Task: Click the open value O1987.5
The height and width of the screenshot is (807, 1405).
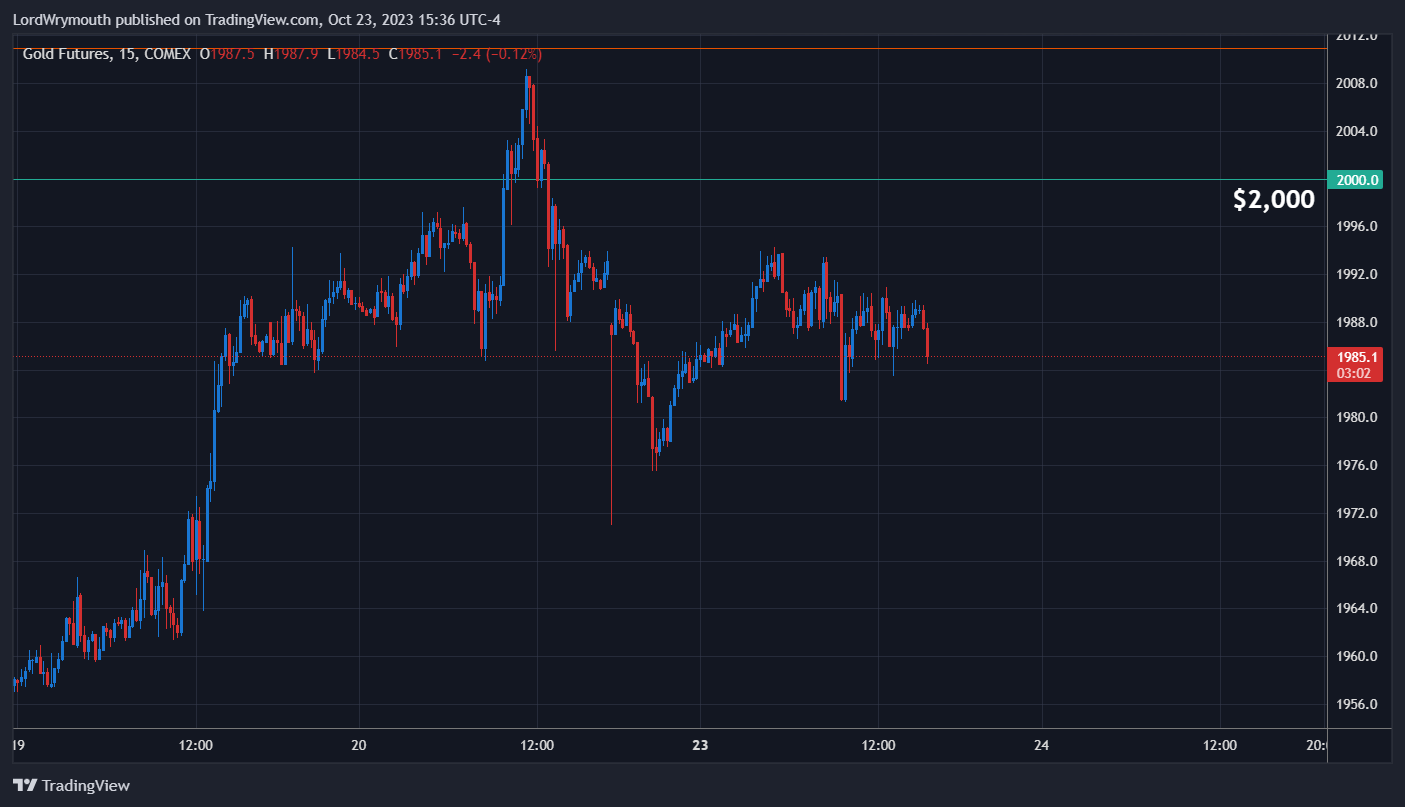Action: coord(229,54)
